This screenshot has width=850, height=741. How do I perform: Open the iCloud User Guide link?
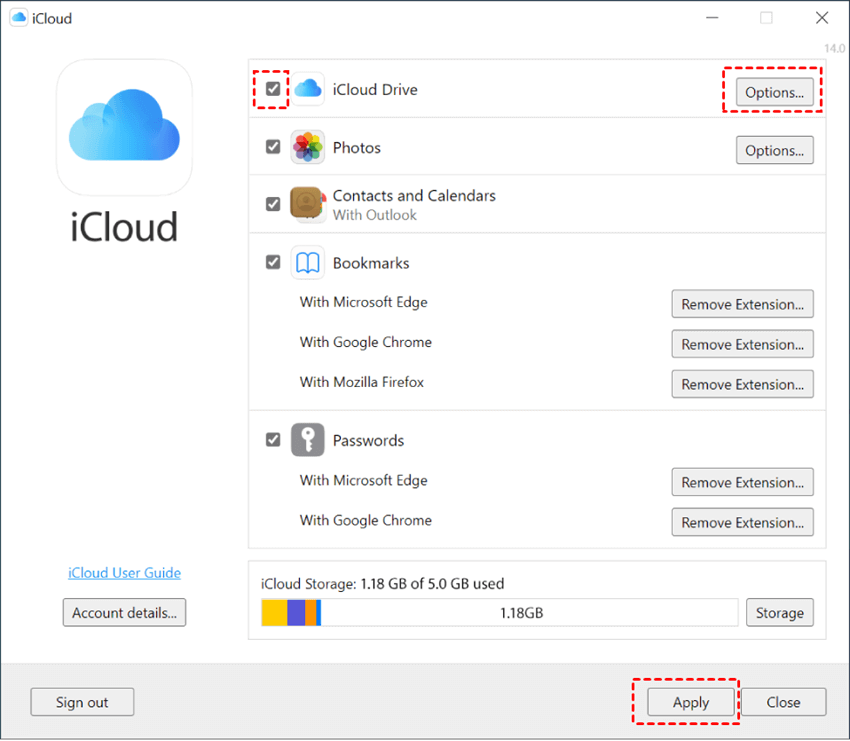click(124, 573)
